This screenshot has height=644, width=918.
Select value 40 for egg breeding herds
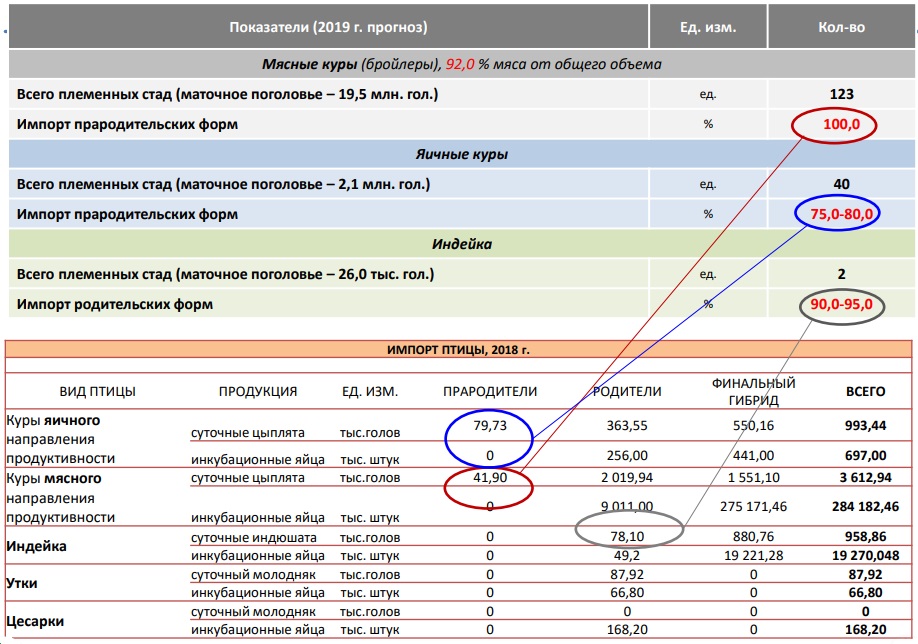pyautogui.click(x=841, y=184)
